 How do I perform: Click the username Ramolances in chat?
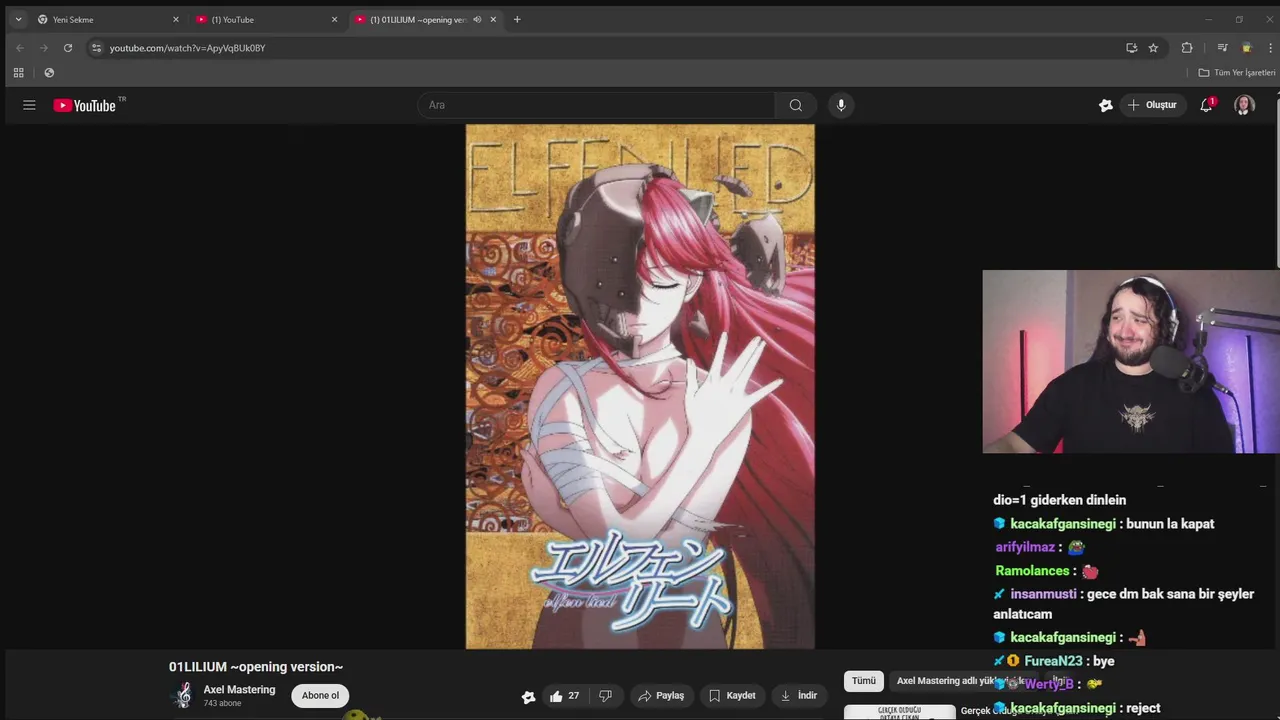1032,571
